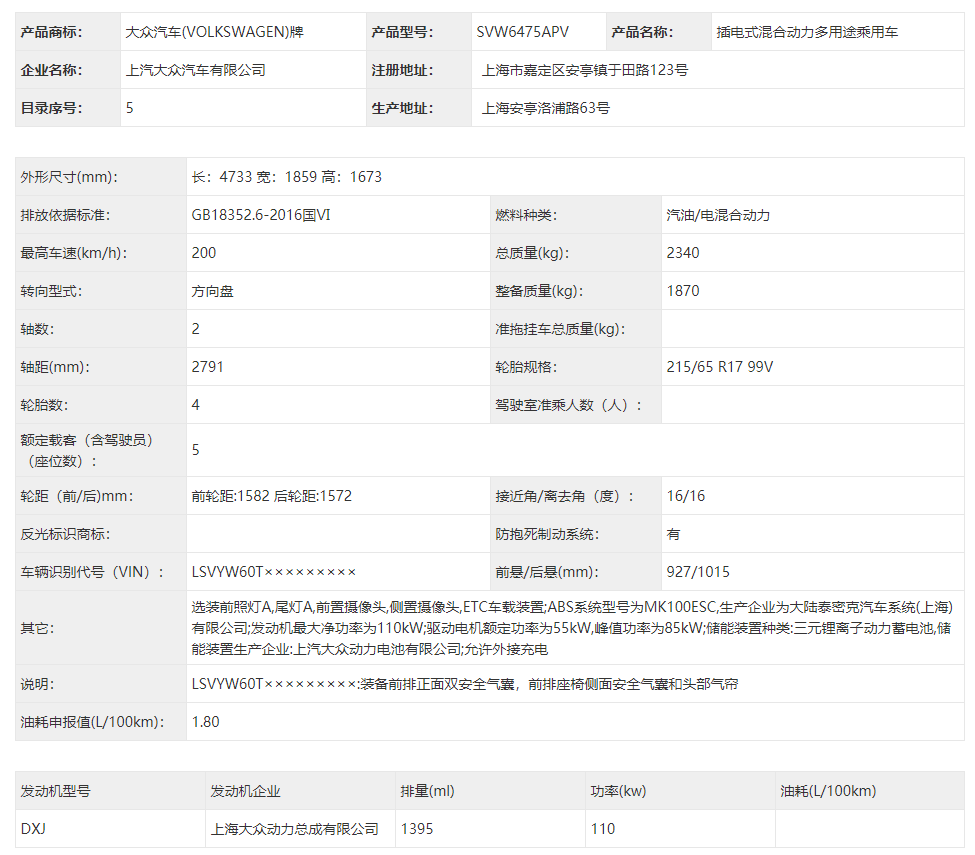The height and width of the screenshot is (855, 975).
Task: Select wheelbase value 2791
Action: click(208, 367)
